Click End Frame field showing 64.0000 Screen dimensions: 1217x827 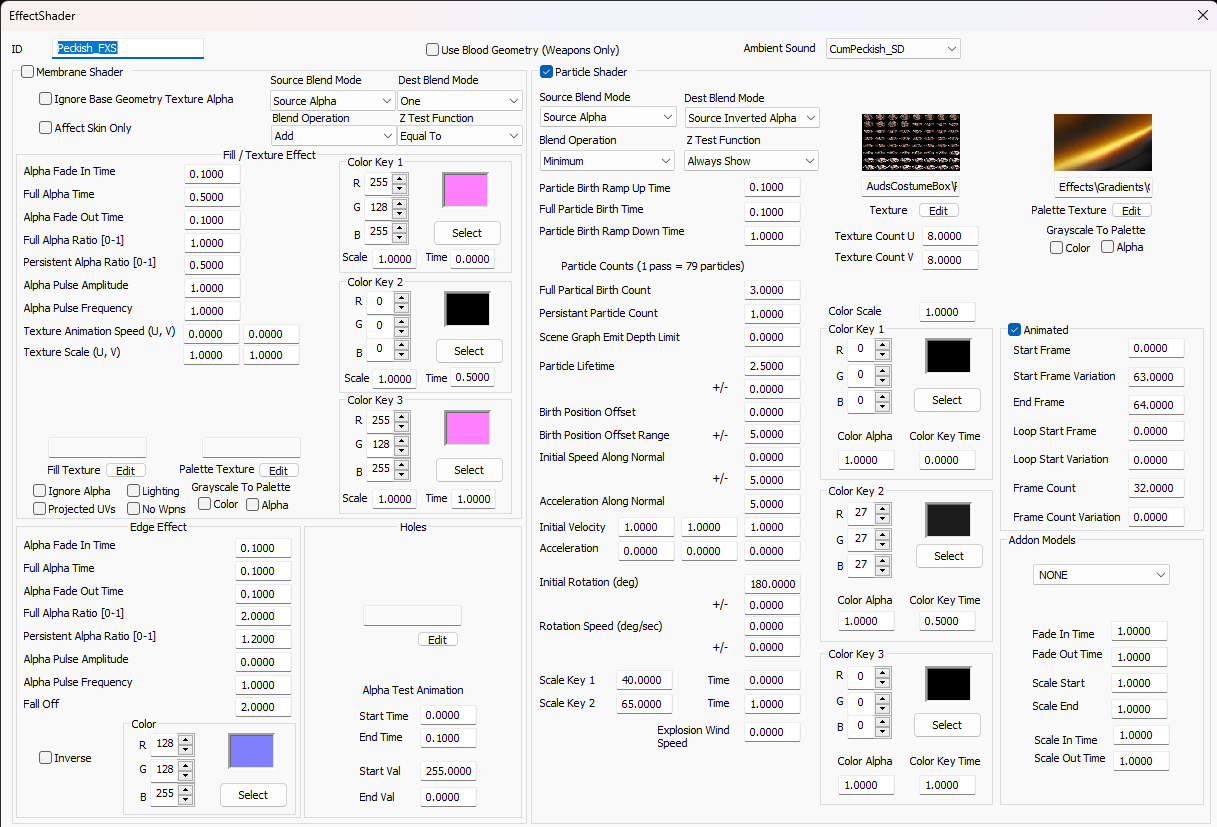click(1156, 406)
